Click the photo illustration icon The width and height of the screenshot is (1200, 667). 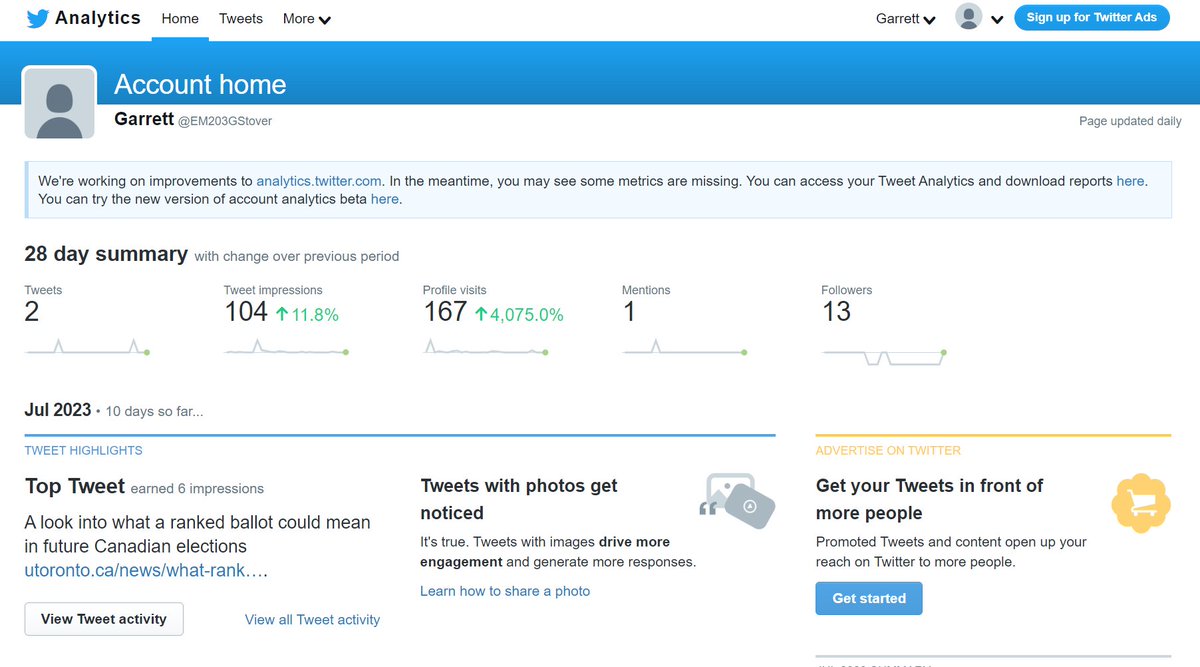click(x=738, y=499)
